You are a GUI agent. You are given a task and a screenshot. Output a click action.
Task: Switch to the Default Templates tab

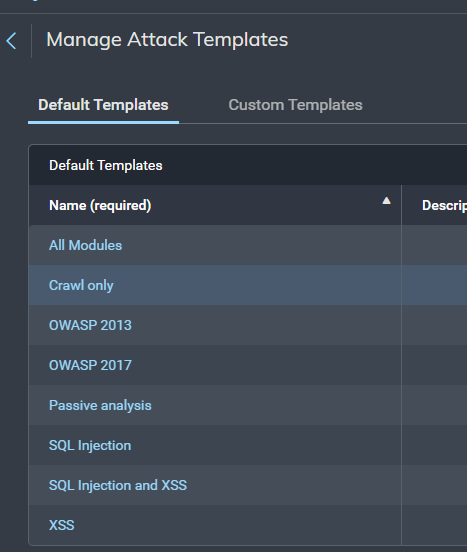[x=103, y=105]
